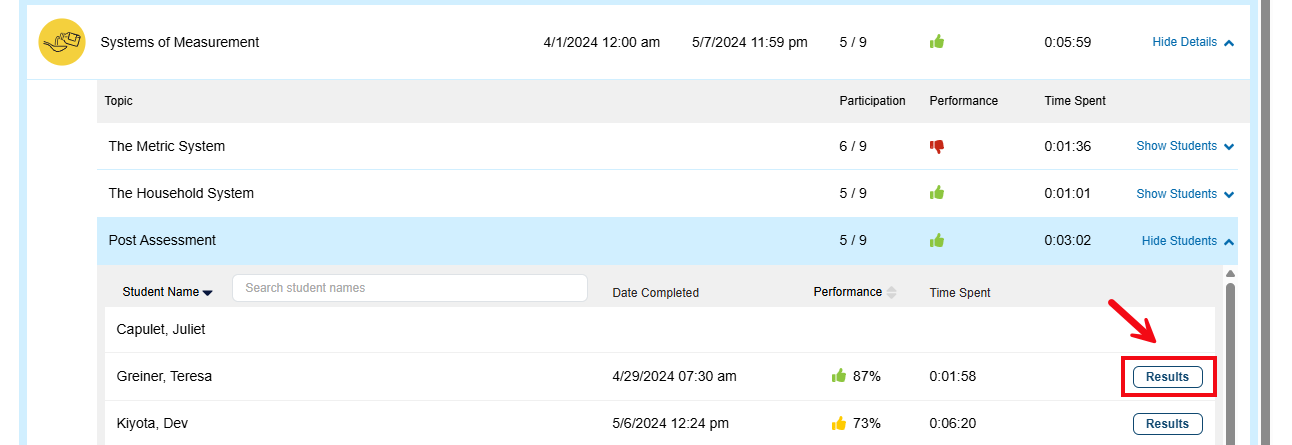Click the Search student names field
Image resolution: width=1292 pixels, height=445 pixels.
click(x=409, y=288)
